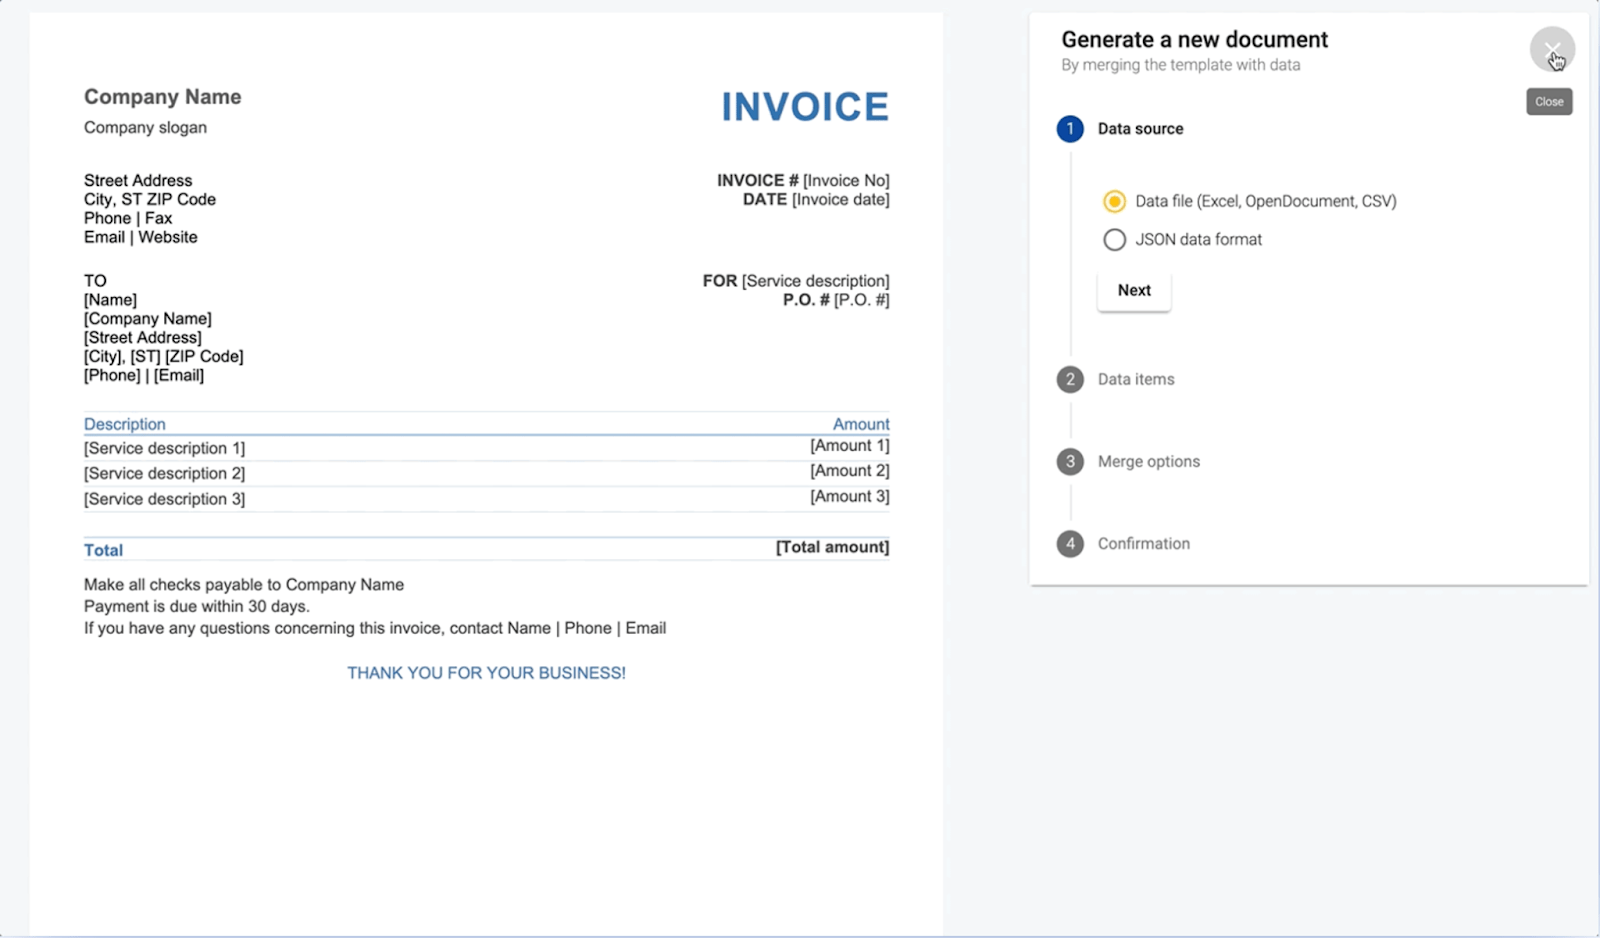Click the step 2 circle for Data items

pos(1070,379)
